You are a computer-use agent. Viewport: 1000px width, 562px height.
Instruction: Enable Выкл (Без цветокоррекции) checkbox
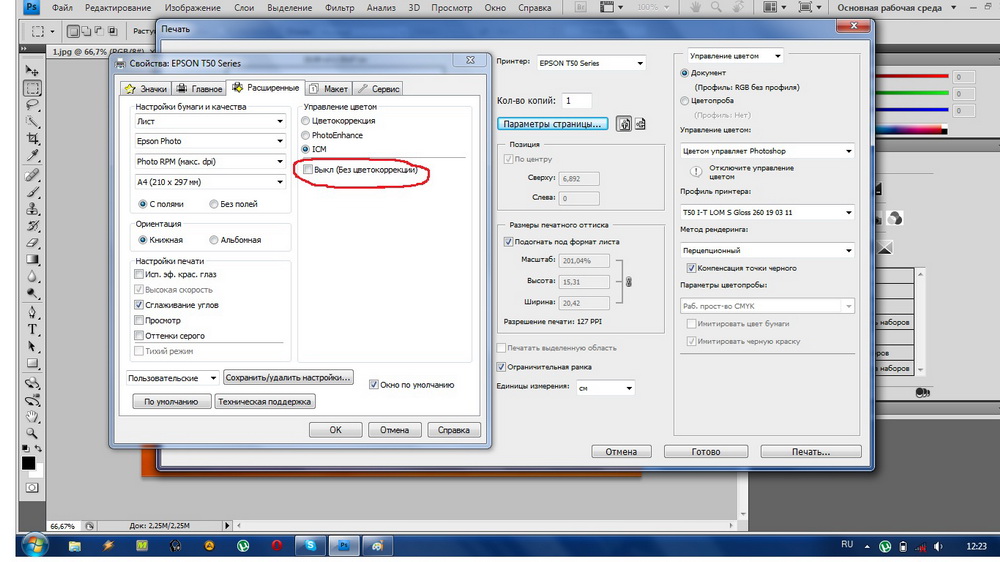pyautogui.click(x=307, y=172)
